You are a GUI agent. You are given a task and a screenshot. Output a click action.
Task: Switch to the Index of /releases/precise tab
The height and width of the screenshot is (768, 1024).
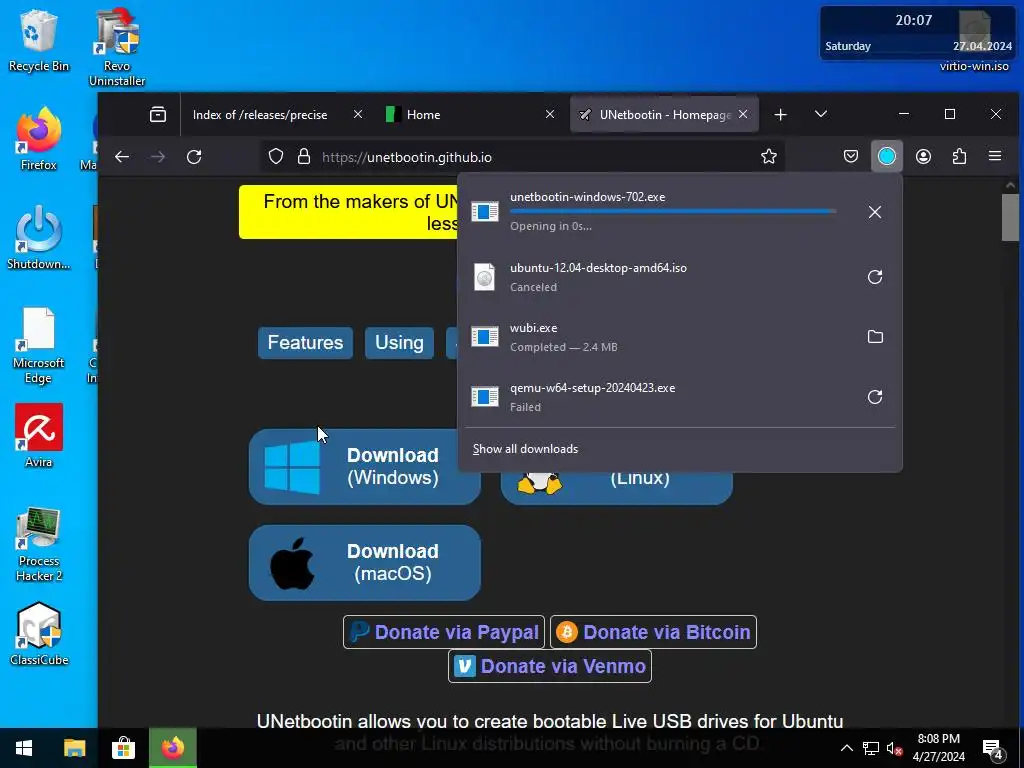coord(260,115)
